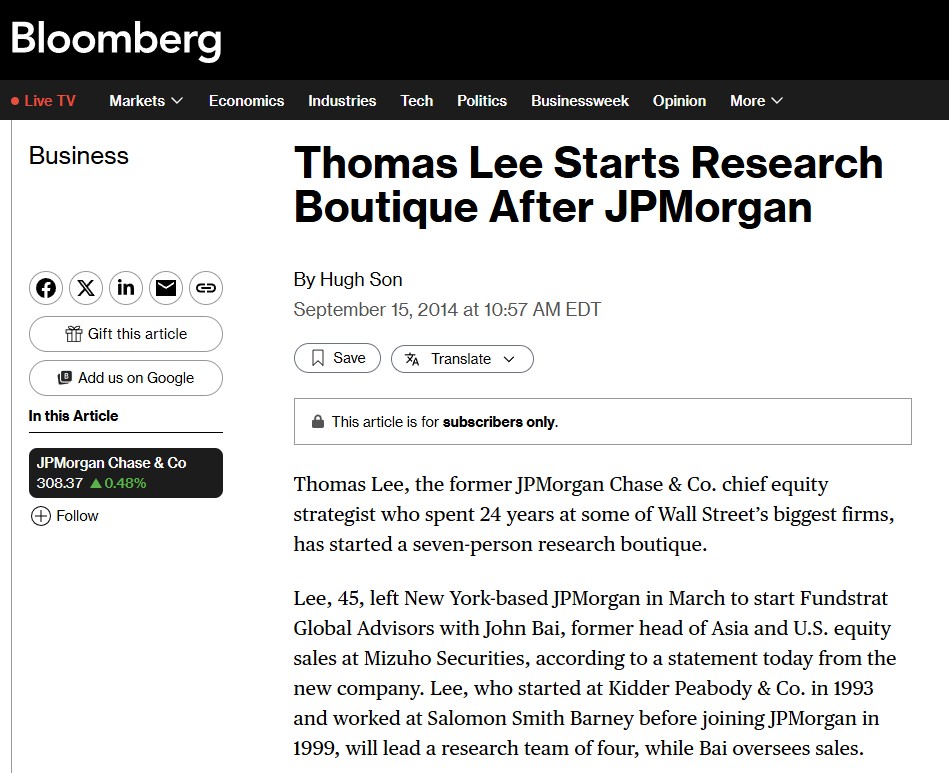Open the Economics section
949x773 pixels.
click(246, 101)
